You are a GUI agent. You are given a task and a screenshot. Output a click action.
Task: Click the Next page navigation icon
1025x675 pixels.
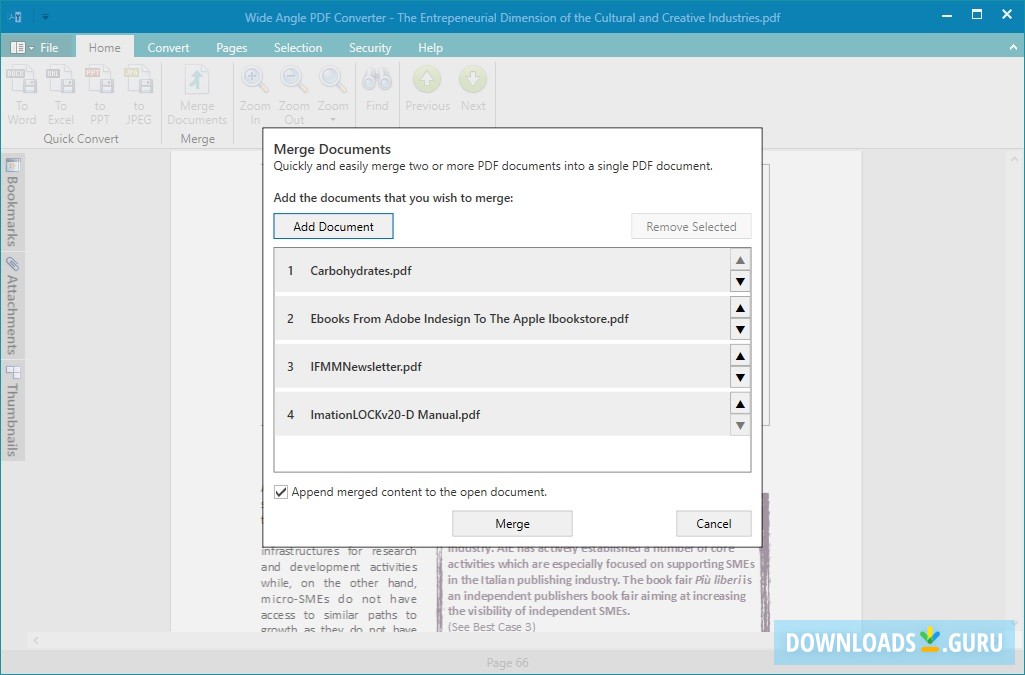click(473, 80)
